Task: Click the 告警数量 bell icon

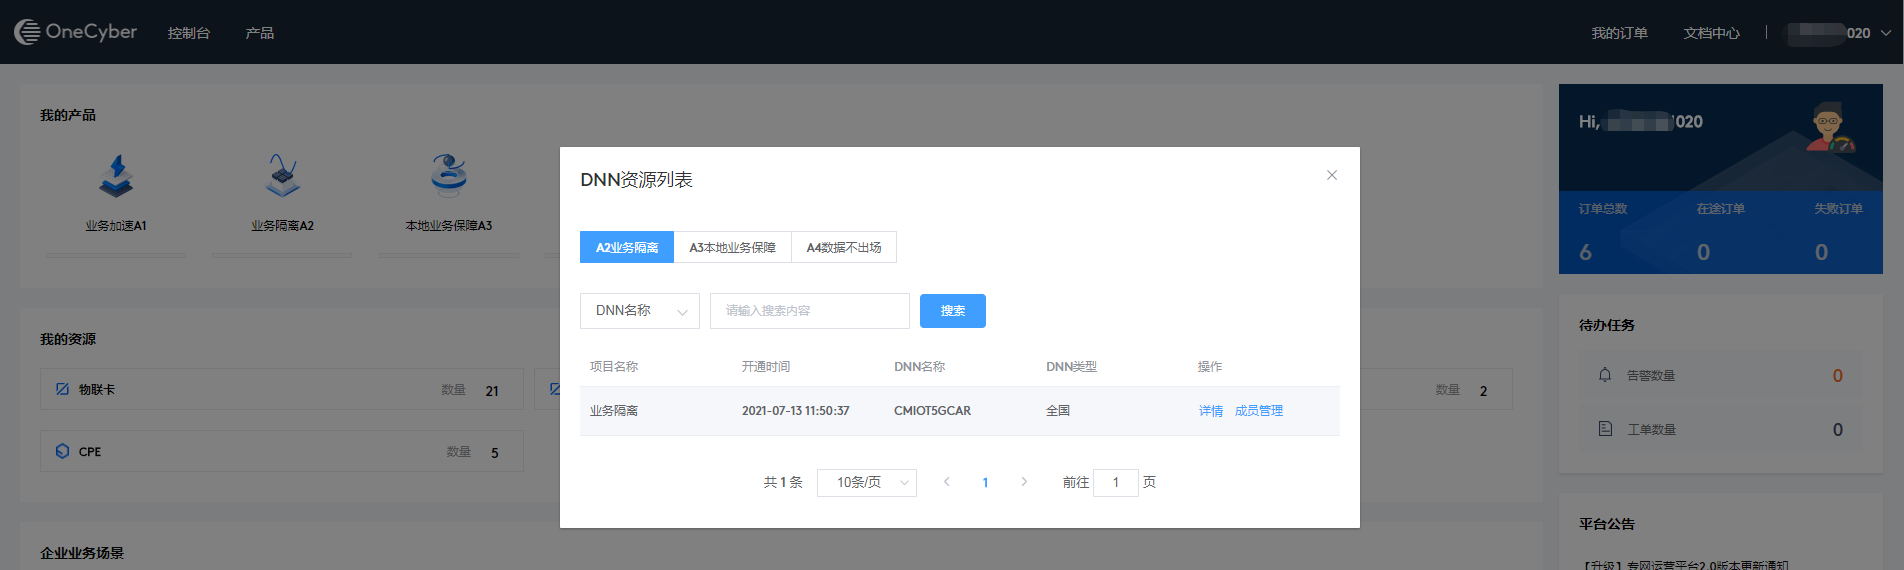Action: (x=1605, y=375)
